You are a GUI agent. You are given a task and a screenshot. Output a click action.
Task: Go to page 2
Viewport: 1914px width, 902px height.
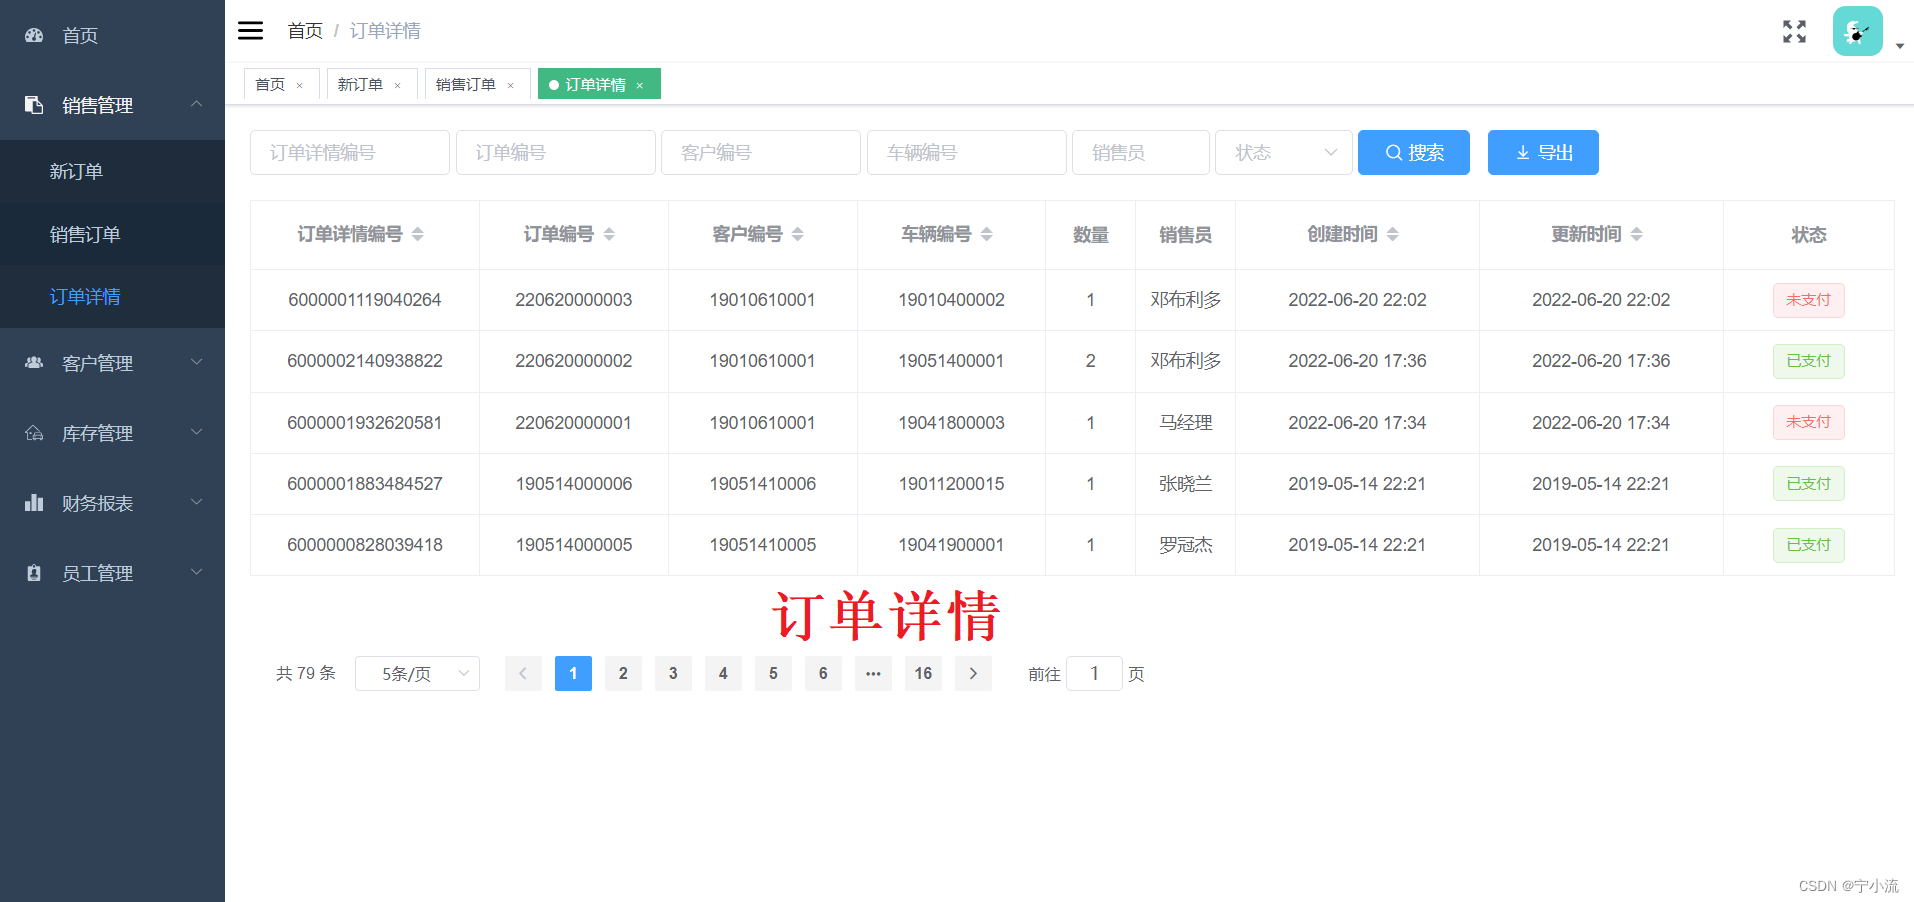(623, 674)
